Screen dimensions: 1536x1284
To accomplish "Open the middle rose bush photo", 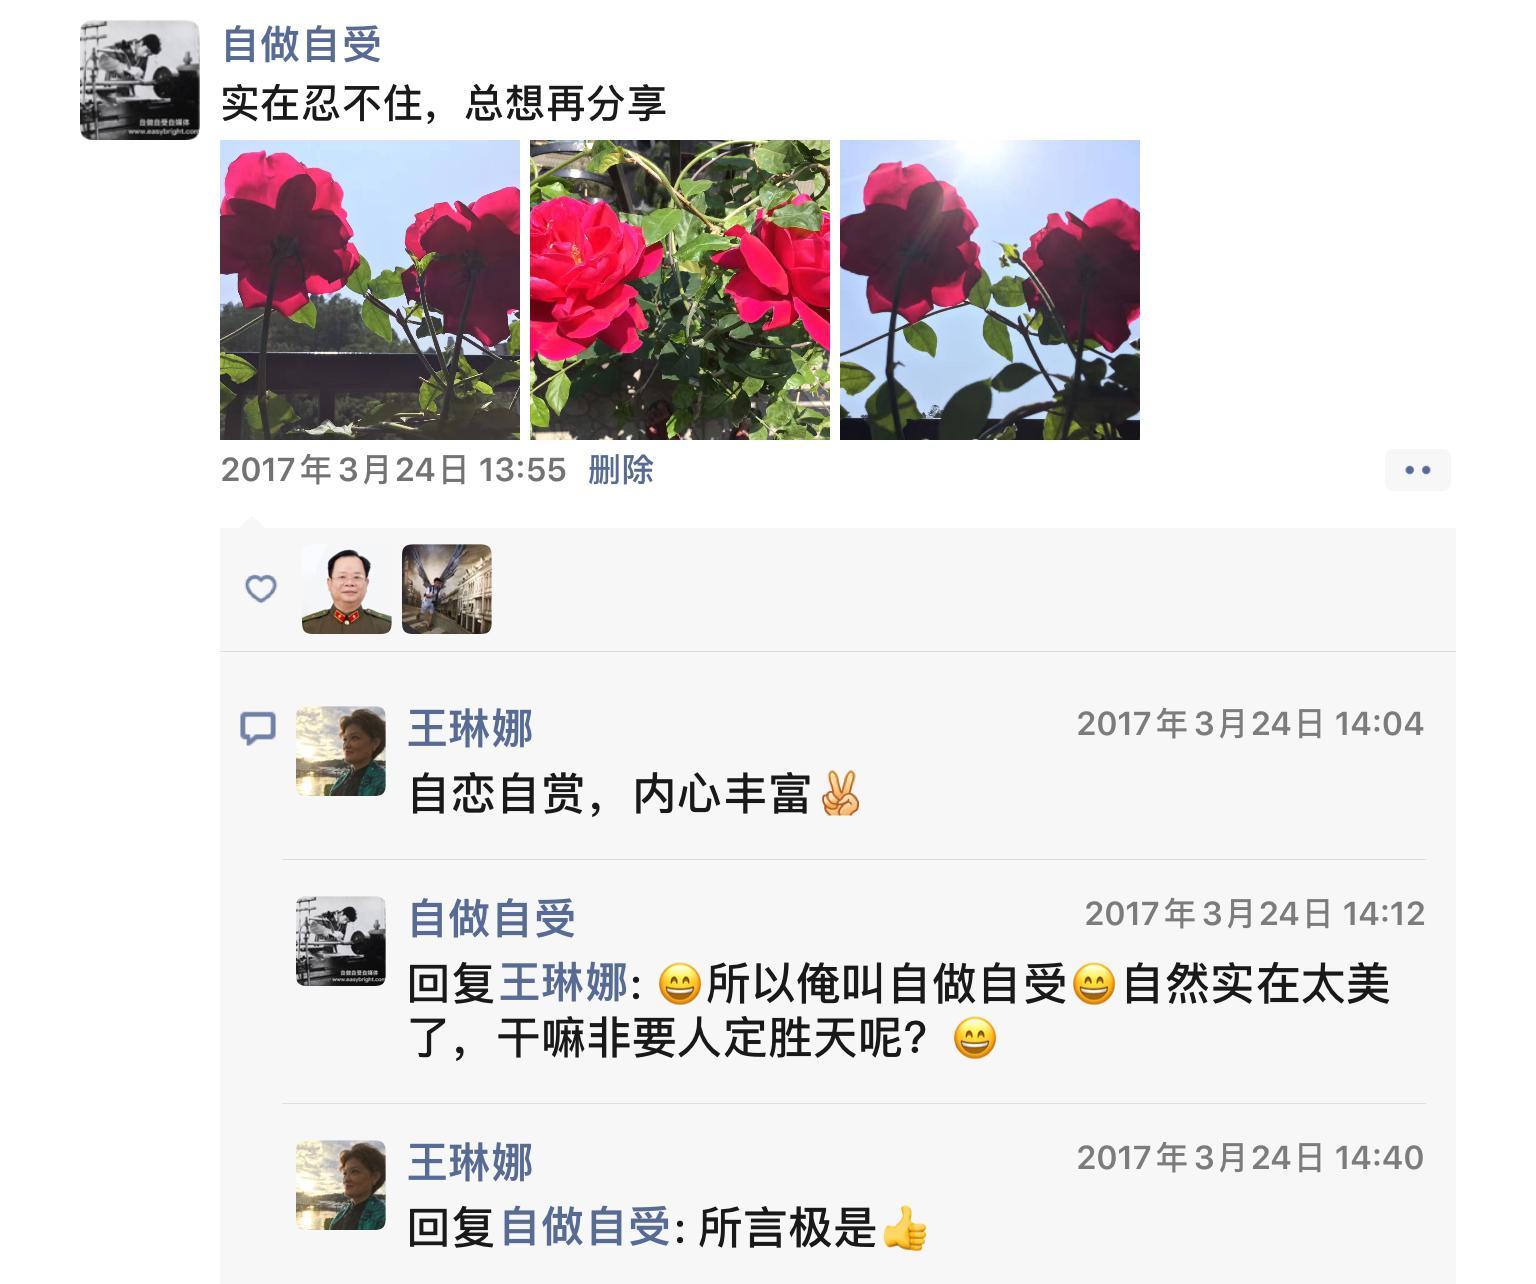I will click(x=680, y=290).
